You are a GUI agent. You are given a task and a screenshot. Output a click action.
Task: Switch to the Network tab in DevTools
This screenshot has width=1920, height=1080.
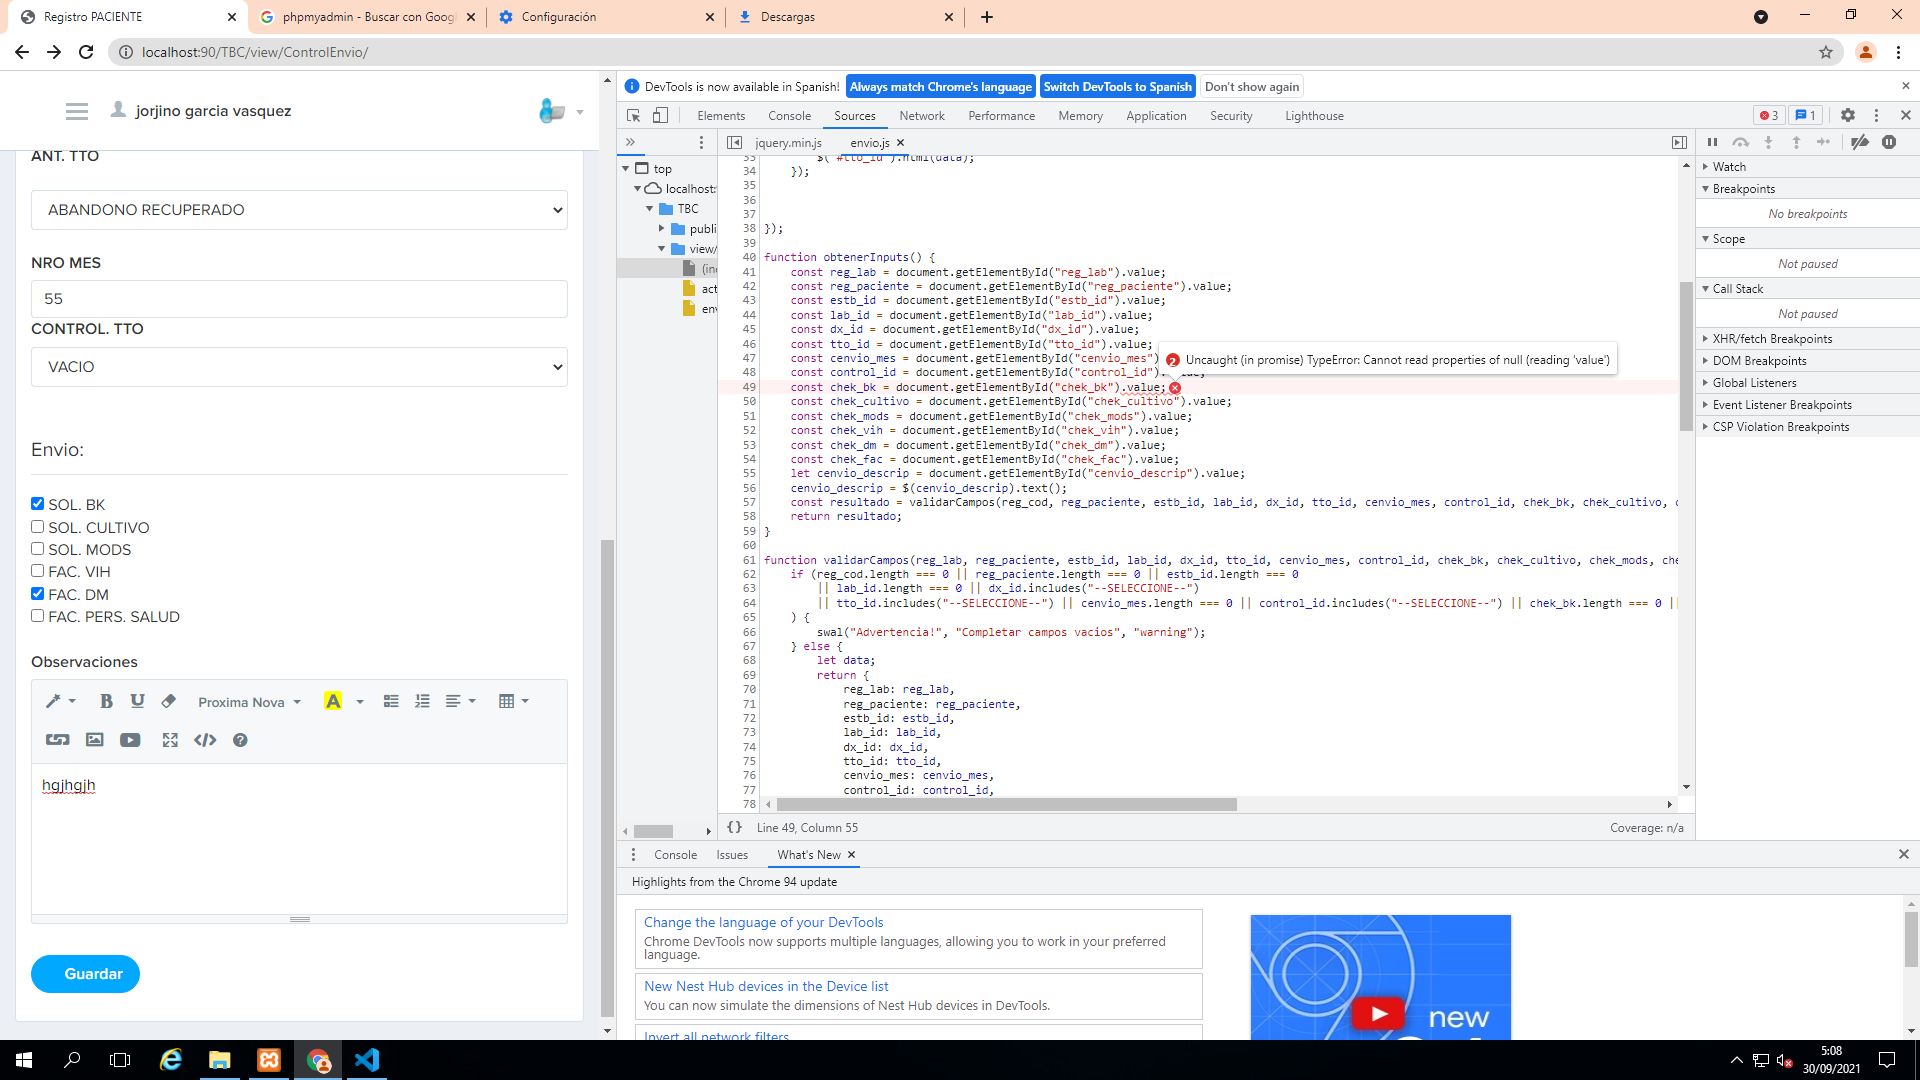coord(922,116)
